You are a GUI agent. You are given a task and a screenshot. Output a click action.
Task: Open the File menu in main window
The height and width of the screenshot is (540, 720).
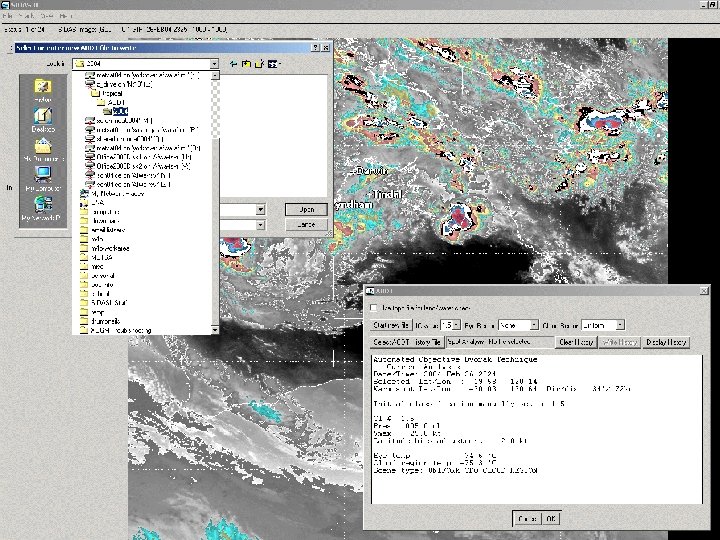7,16
